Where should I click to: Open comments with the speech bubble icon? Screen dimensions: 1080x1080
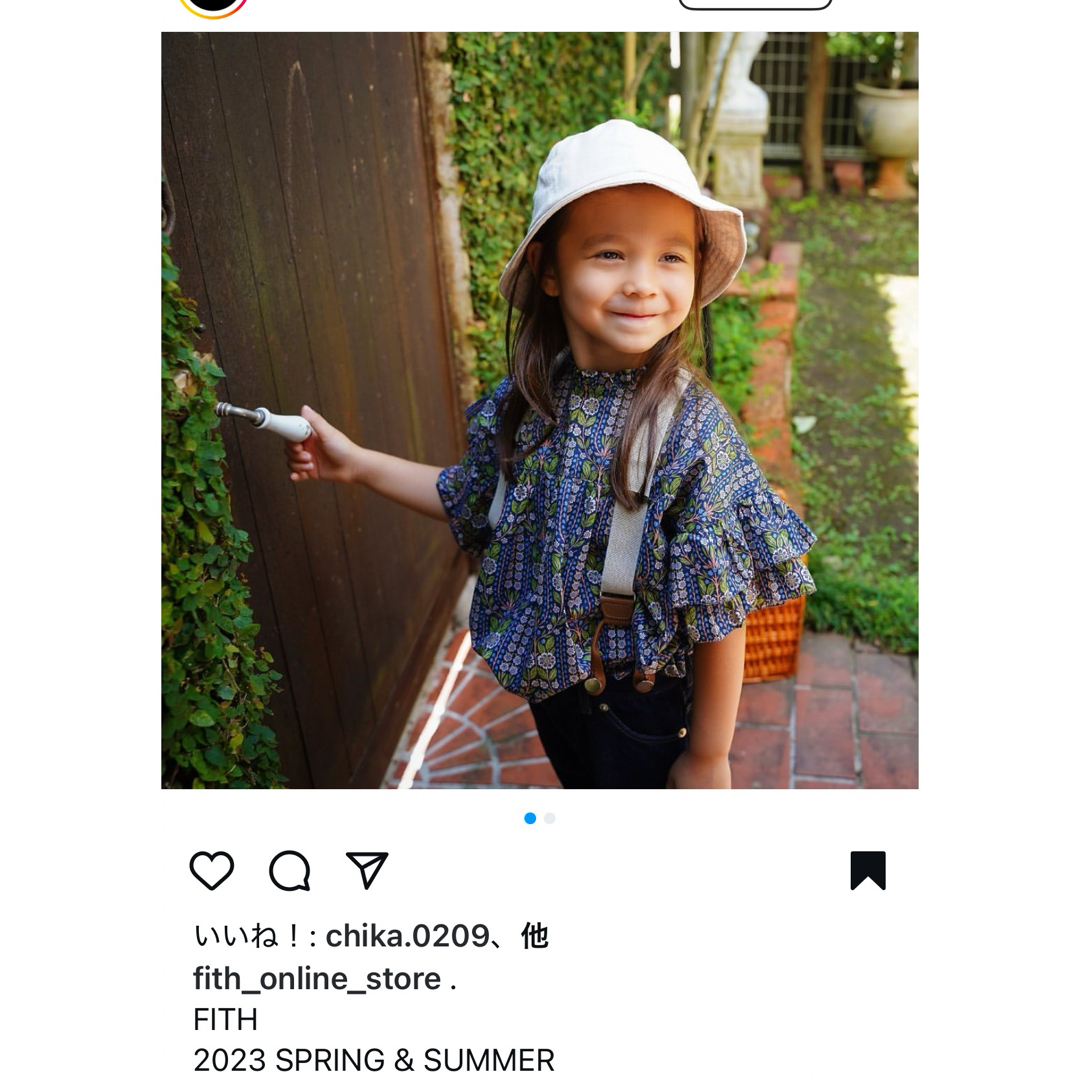point(289,871)
